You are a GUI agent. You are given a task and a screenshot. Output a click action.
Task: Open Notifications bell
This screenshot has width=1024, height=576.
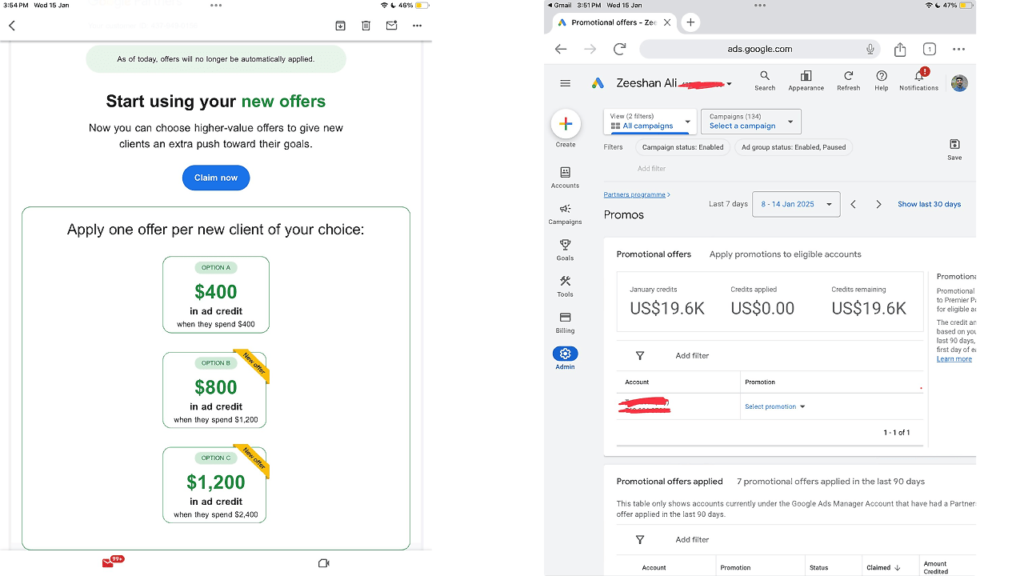pos(919,80)
